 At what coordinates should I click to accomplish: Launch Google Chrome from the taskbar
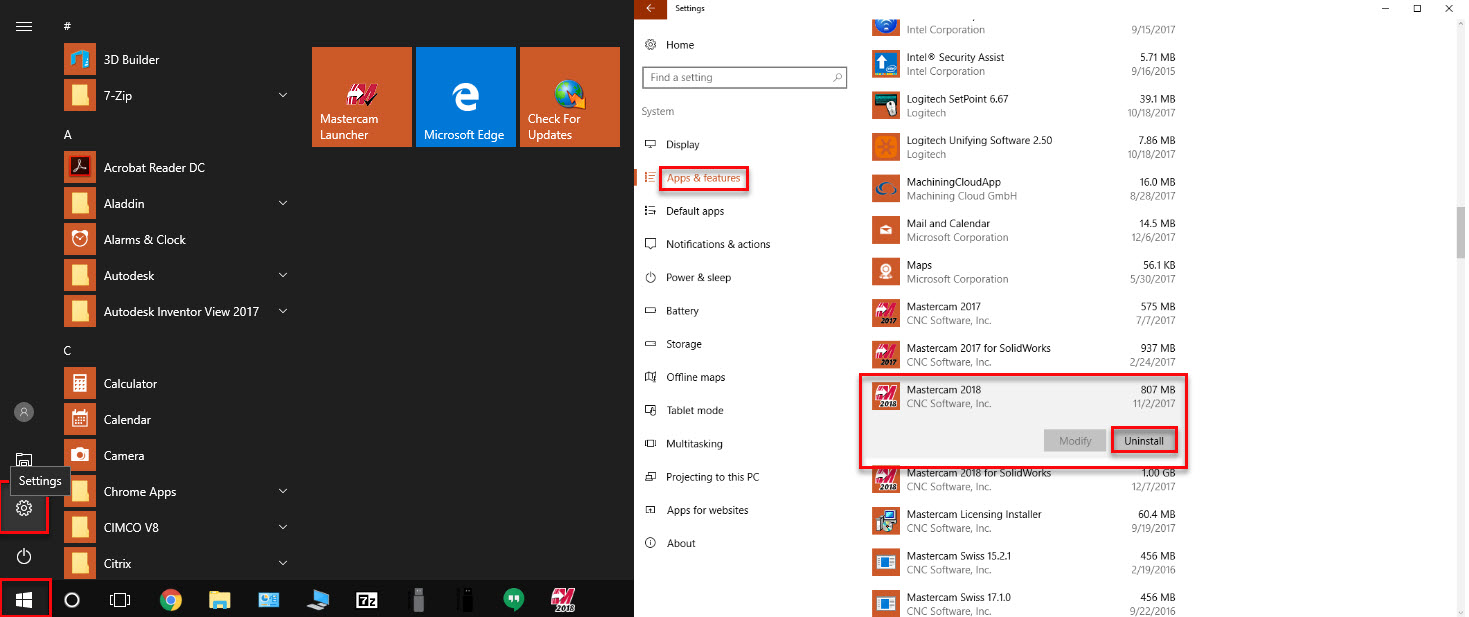click(x=171, y=600)
